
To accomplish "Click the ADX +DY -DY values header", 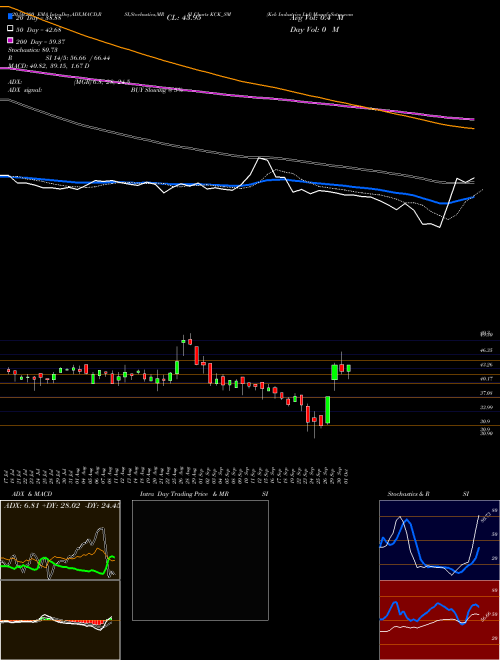I will tap(61, 506).
